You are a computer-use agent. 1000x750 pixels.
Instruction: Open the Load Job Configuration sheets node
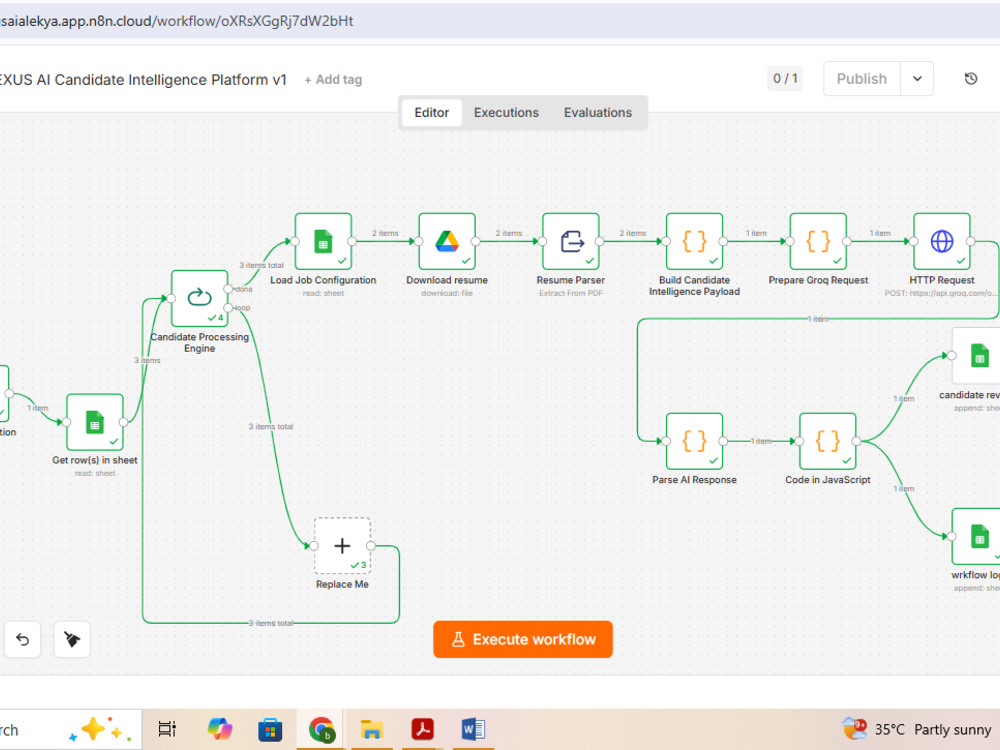pyautogui.click(x=323, y=241)
